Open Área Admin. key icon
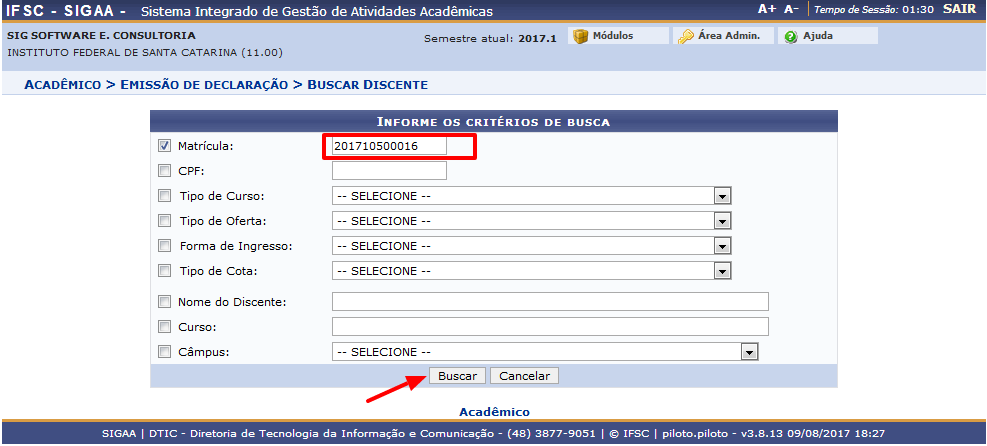 (x=686, y=36)
